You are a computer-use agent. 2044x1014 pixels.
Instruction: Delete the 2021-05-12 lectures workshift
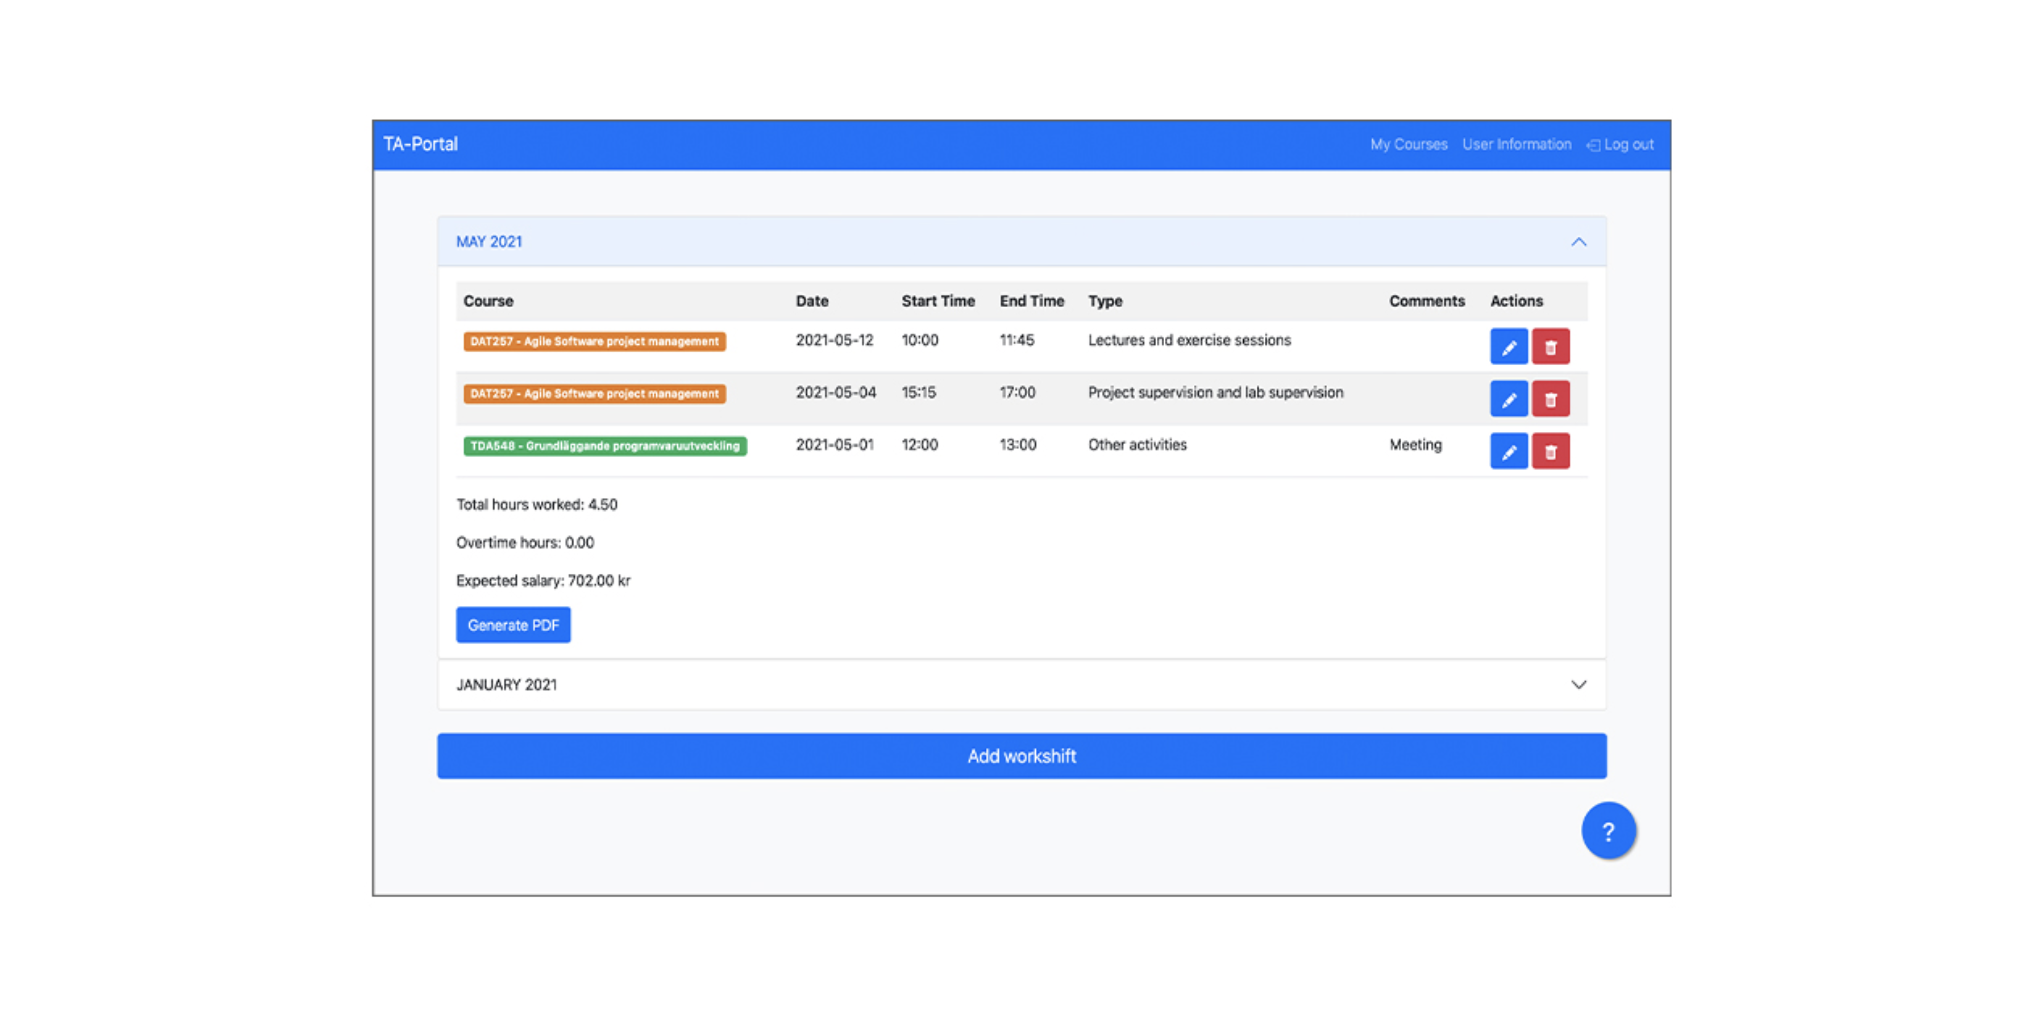1550,347
